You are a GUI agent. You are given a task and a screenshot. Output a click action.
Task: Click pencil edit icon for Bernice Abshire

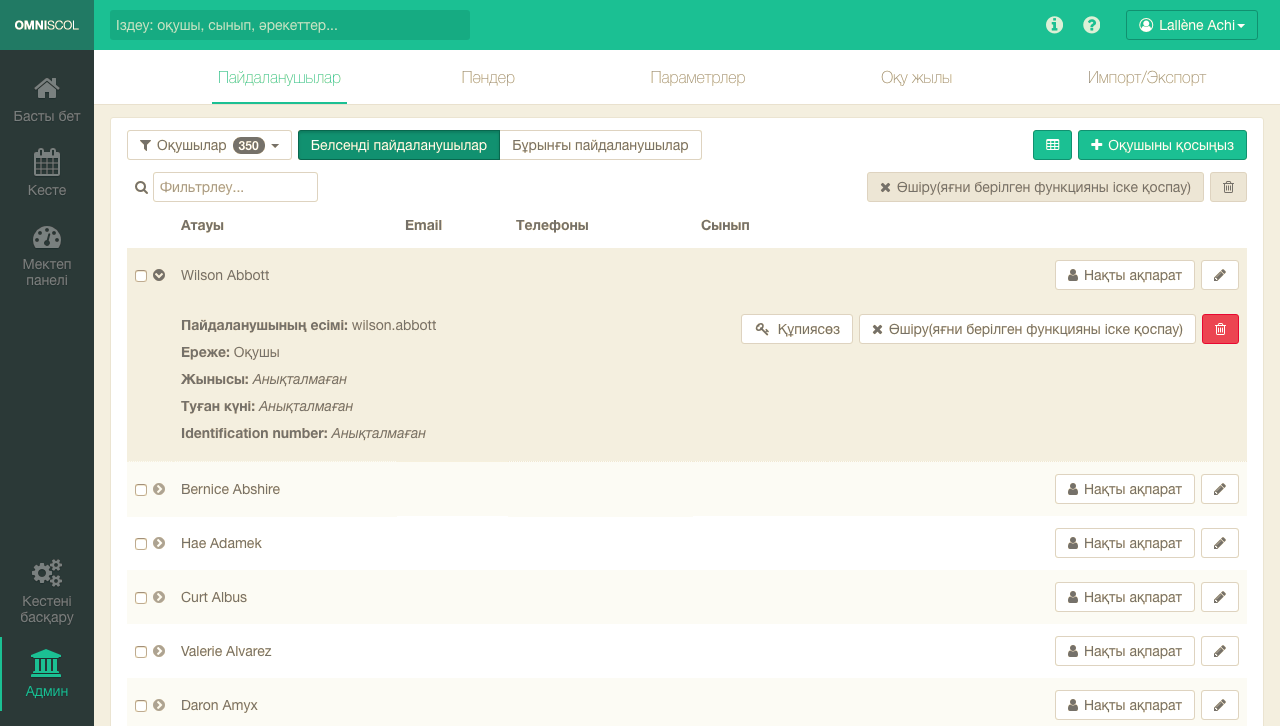(x=1219, y=489)
